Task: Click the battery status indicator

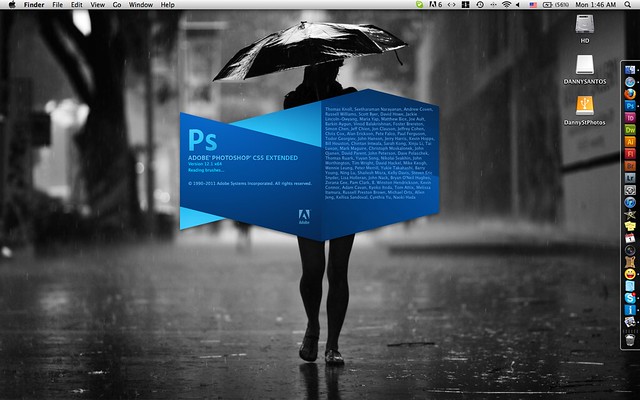Action: (556, 5)
